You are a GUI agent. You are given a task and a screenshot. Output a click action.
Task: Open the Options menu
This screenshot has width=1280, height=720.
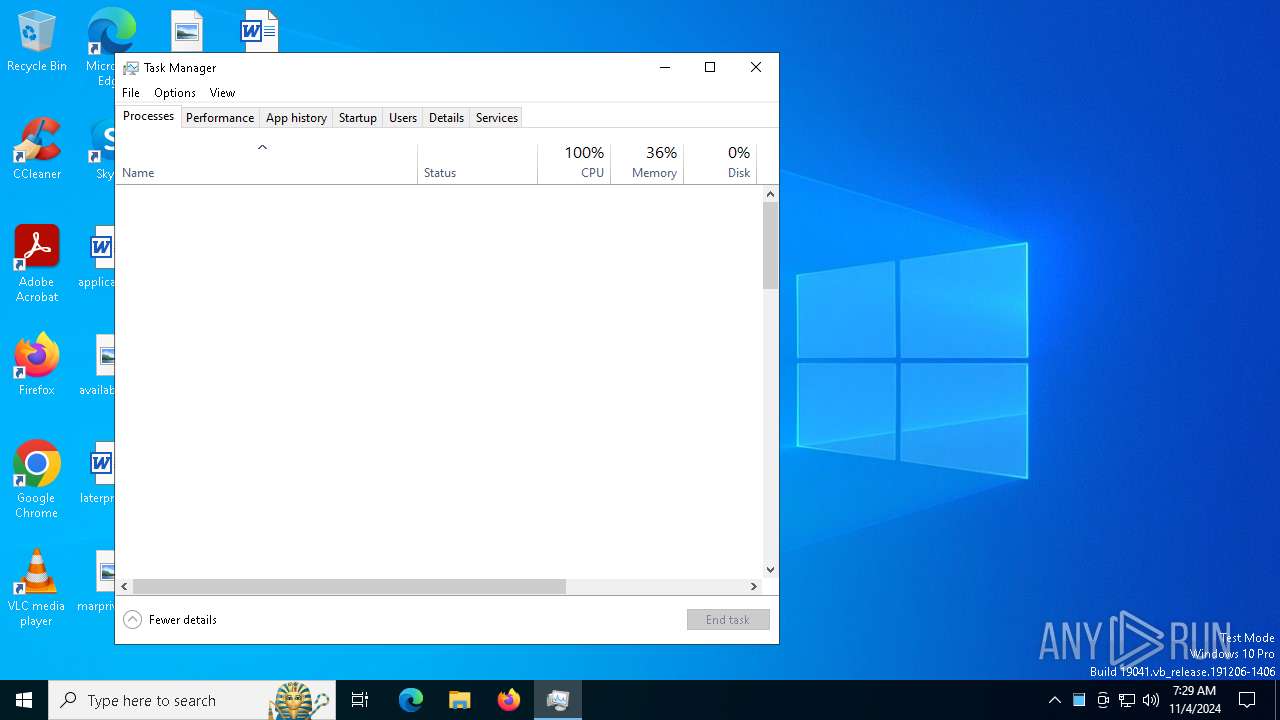coord(175,93)
